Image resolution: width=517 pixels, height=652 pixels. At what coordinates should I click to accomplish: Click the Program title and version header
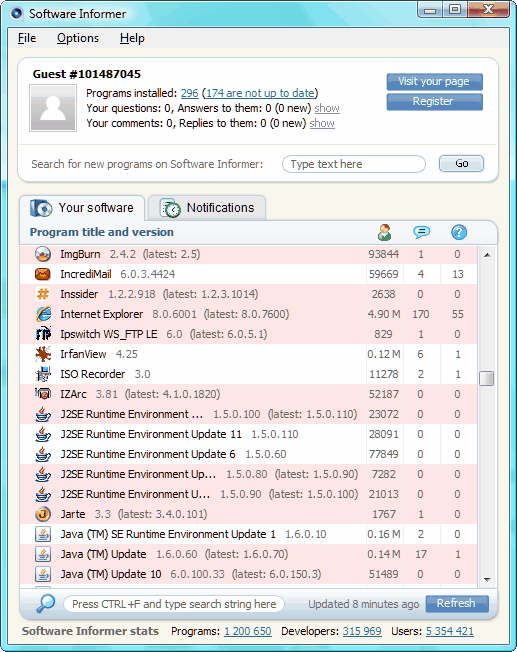tap(101, 232)
